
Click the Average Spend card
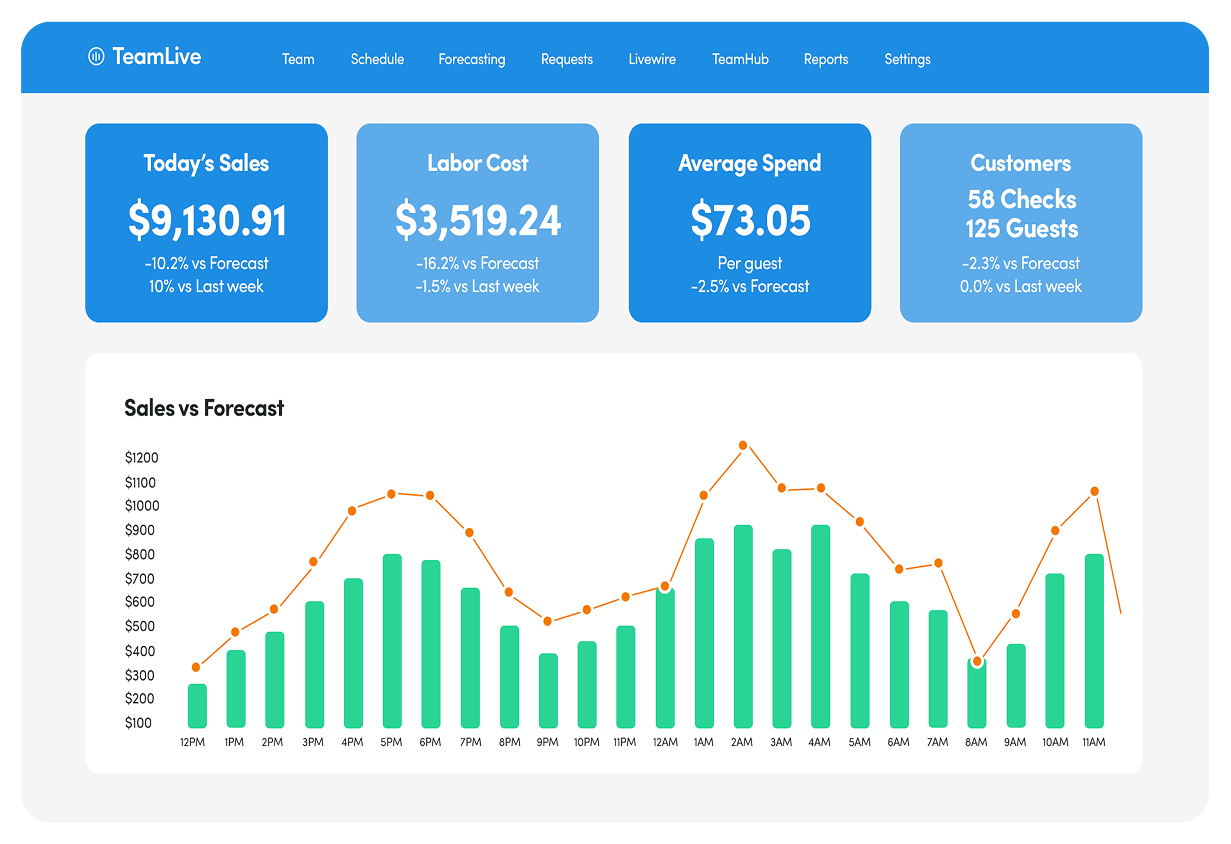(749, 223)
